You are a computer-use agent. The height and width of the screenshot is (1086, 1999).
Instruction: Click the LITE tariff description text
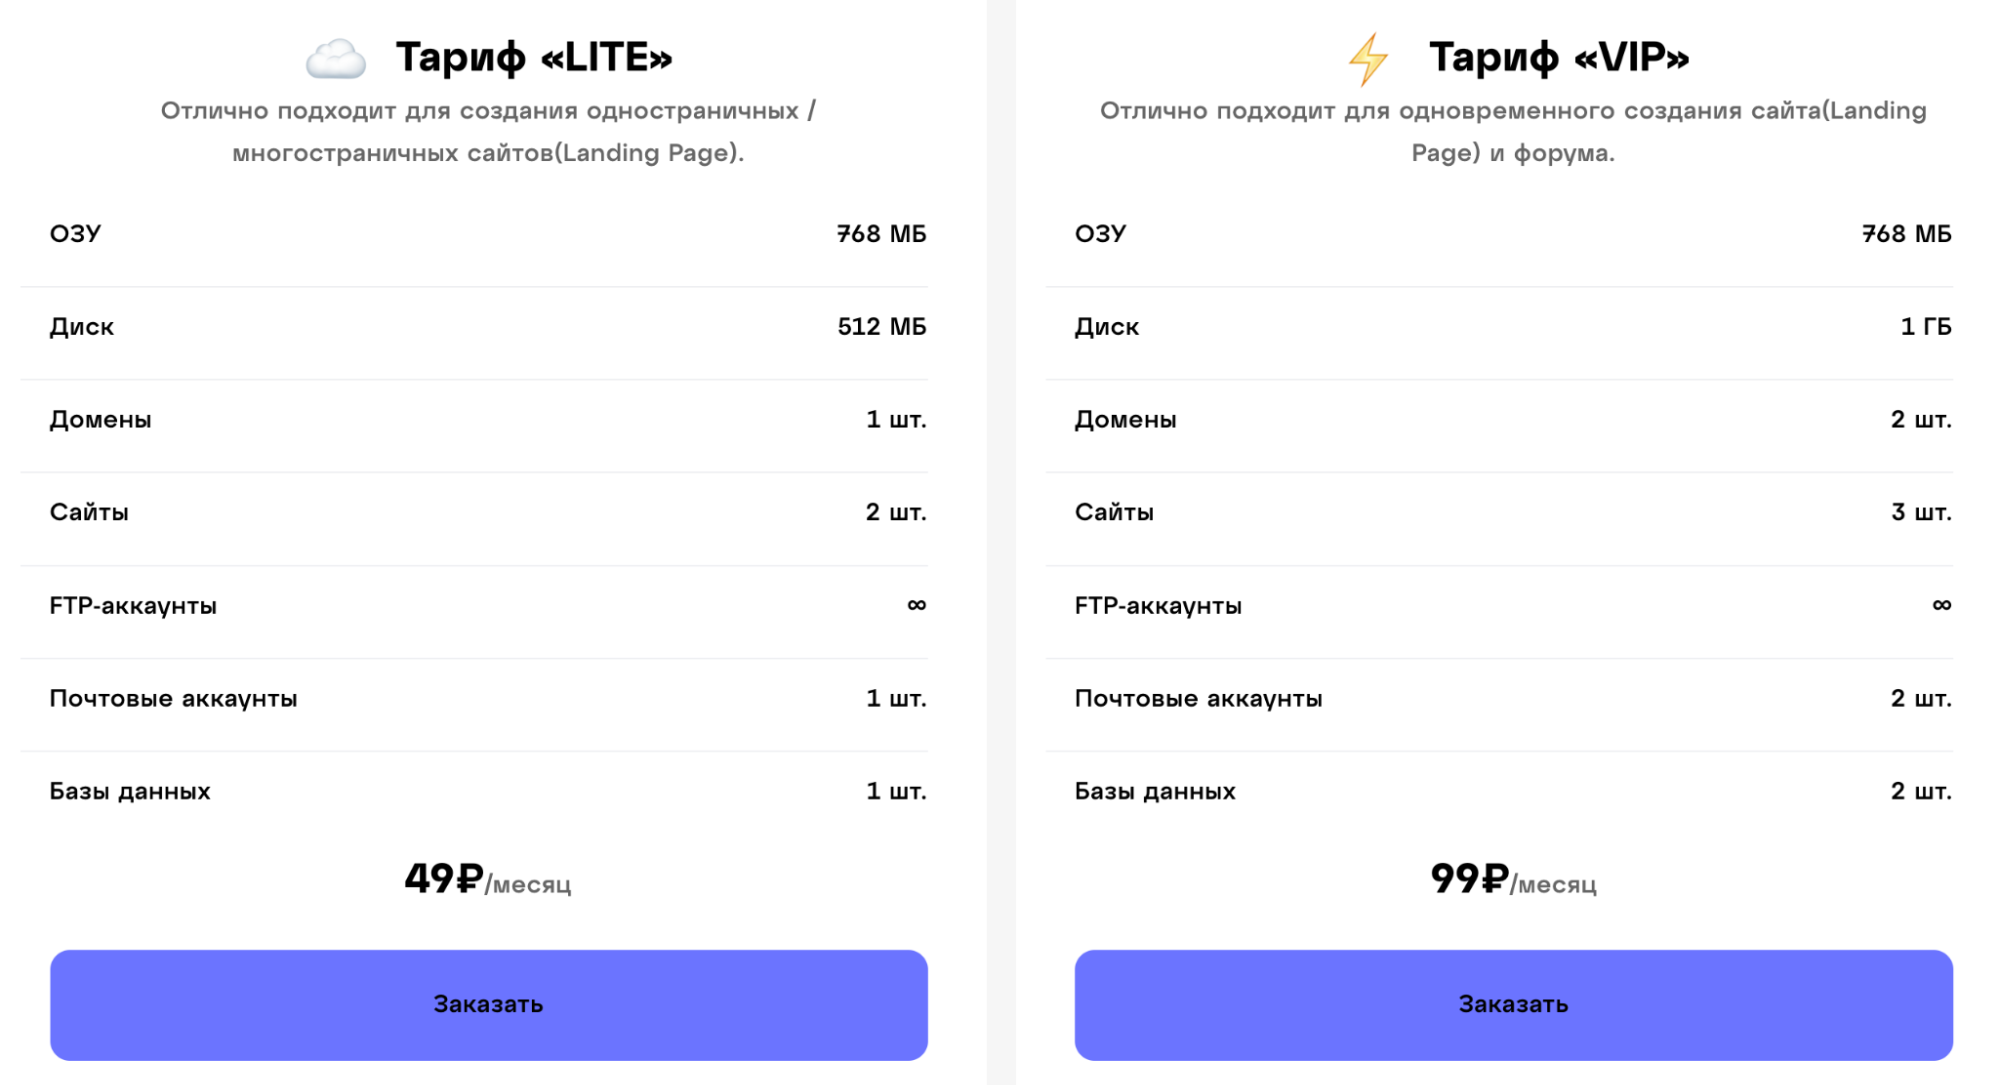click(488, 131)
